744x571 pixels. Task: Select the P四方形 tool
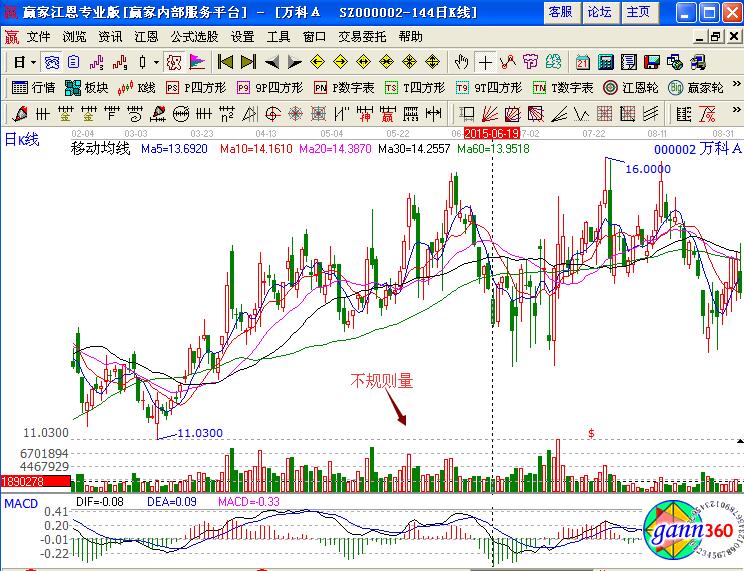tap(197, 88)
